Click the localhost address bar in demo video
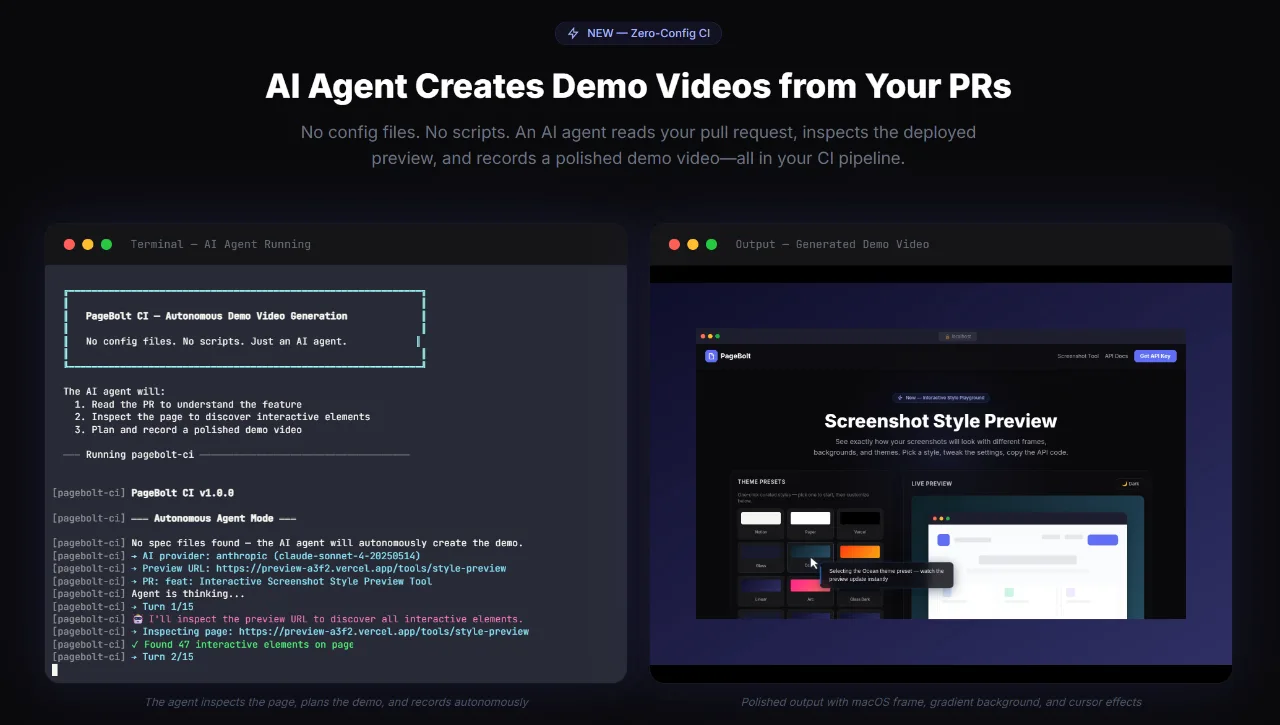This screenshot has width=1280, height=725. pyautogui.click(x=958, y=336)
